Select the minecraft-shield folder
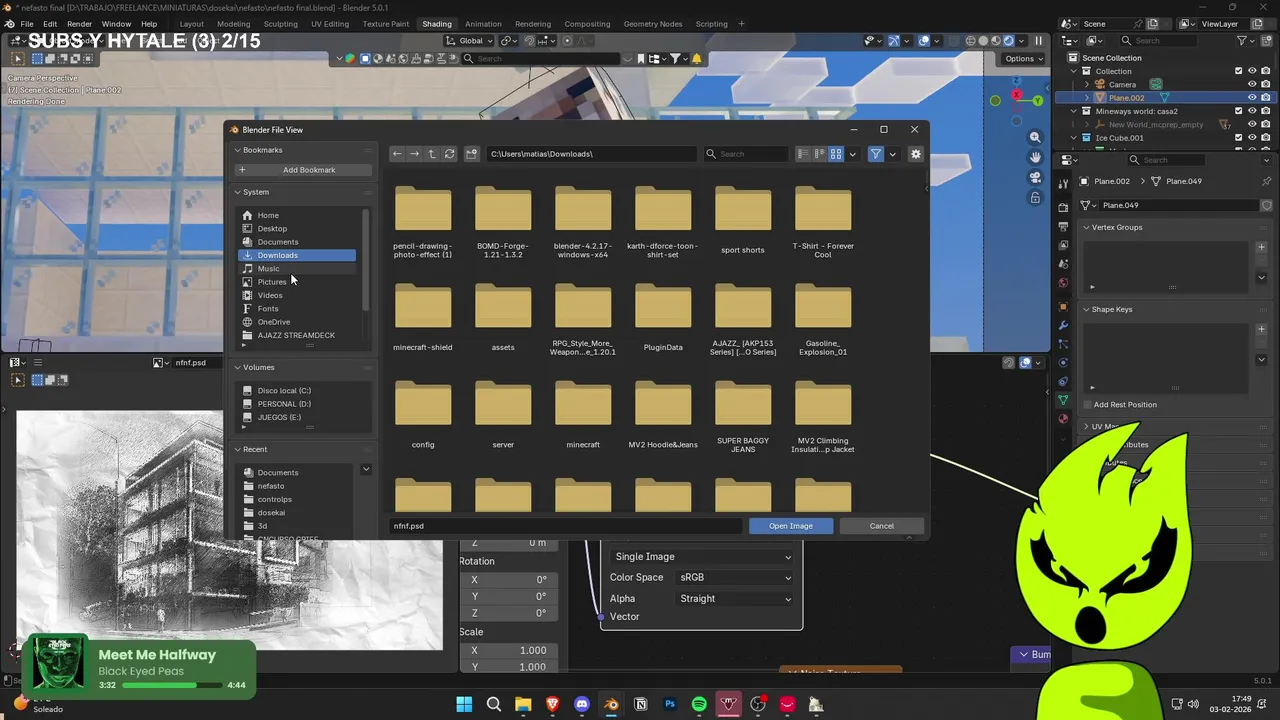Viewport: 1280px width, 720px height. pyautogui.click(x=423, y=318)
